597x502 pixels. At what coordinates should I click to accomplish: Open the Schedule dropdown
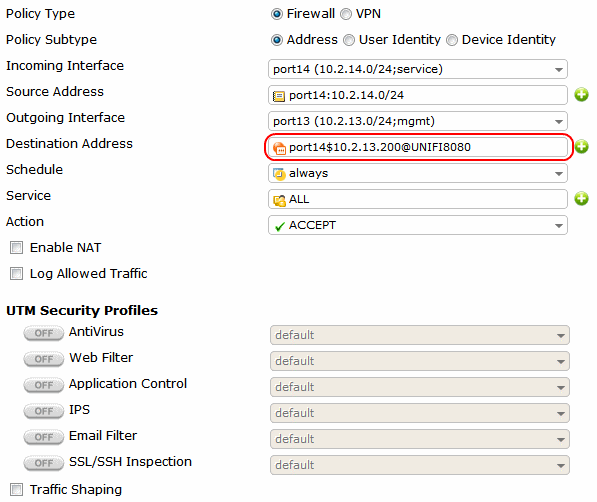coord(418,173)
